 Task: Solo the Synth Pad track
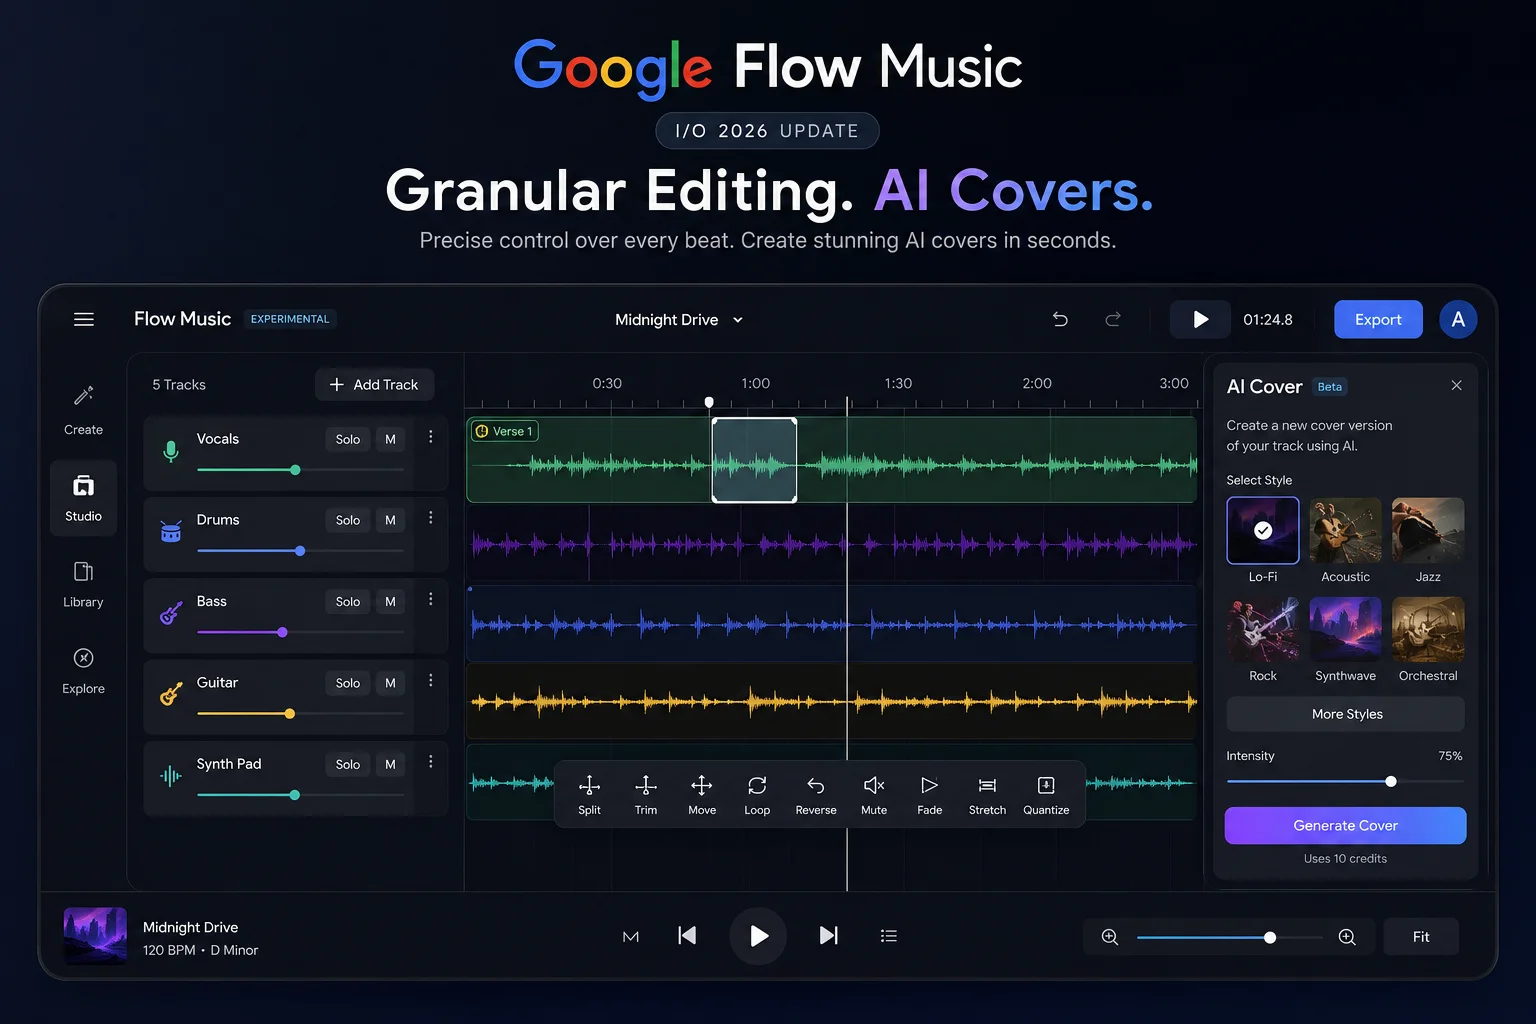[348, 764]
